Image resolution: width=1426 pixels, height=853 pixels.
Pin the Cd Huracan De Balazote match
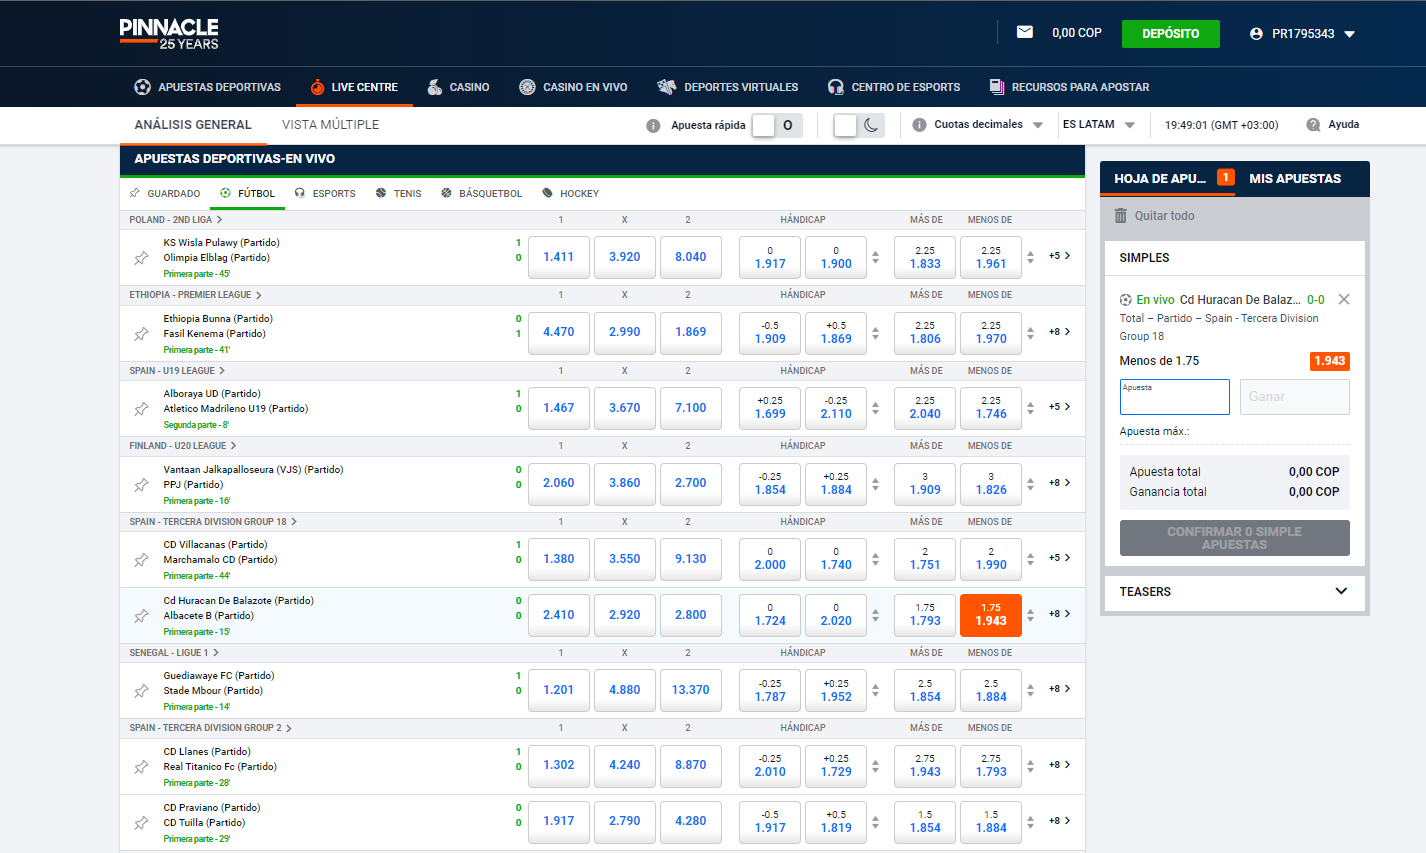[141, 616]
